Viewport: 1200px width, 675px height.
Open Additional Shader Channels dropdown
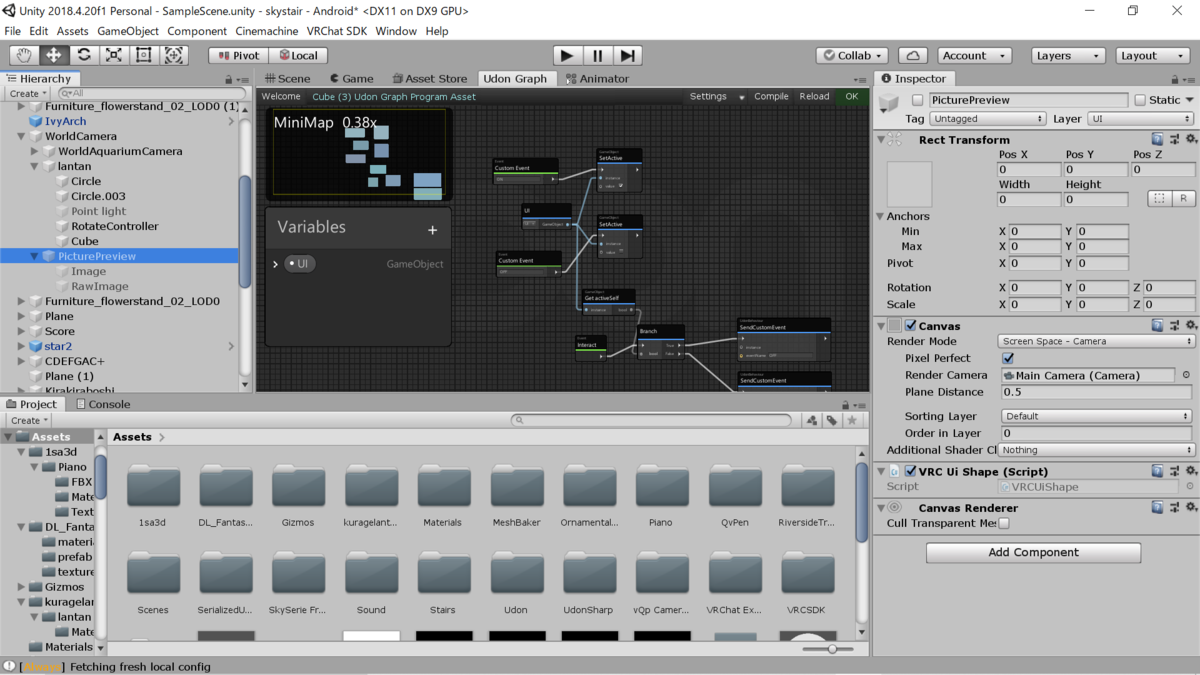[1097, 450]
